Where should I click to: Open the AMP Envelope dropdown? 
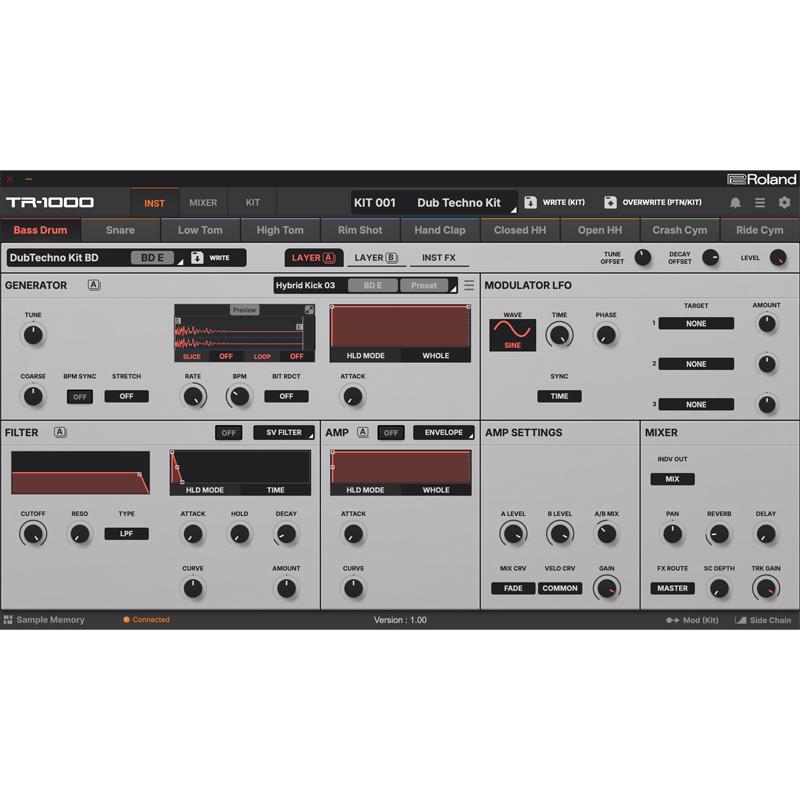[x=443, y=433]
